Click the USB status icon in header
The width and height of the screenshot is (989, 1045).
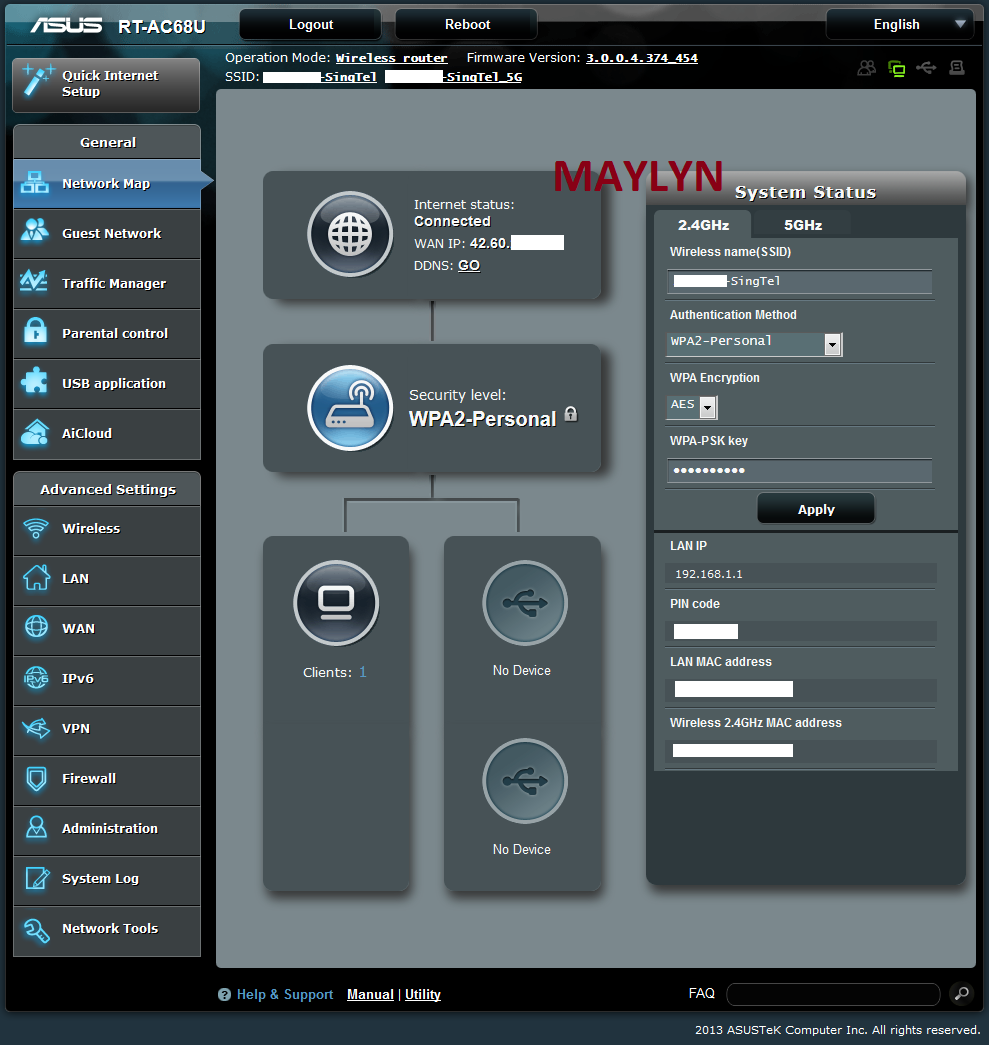tap(926, 68)
